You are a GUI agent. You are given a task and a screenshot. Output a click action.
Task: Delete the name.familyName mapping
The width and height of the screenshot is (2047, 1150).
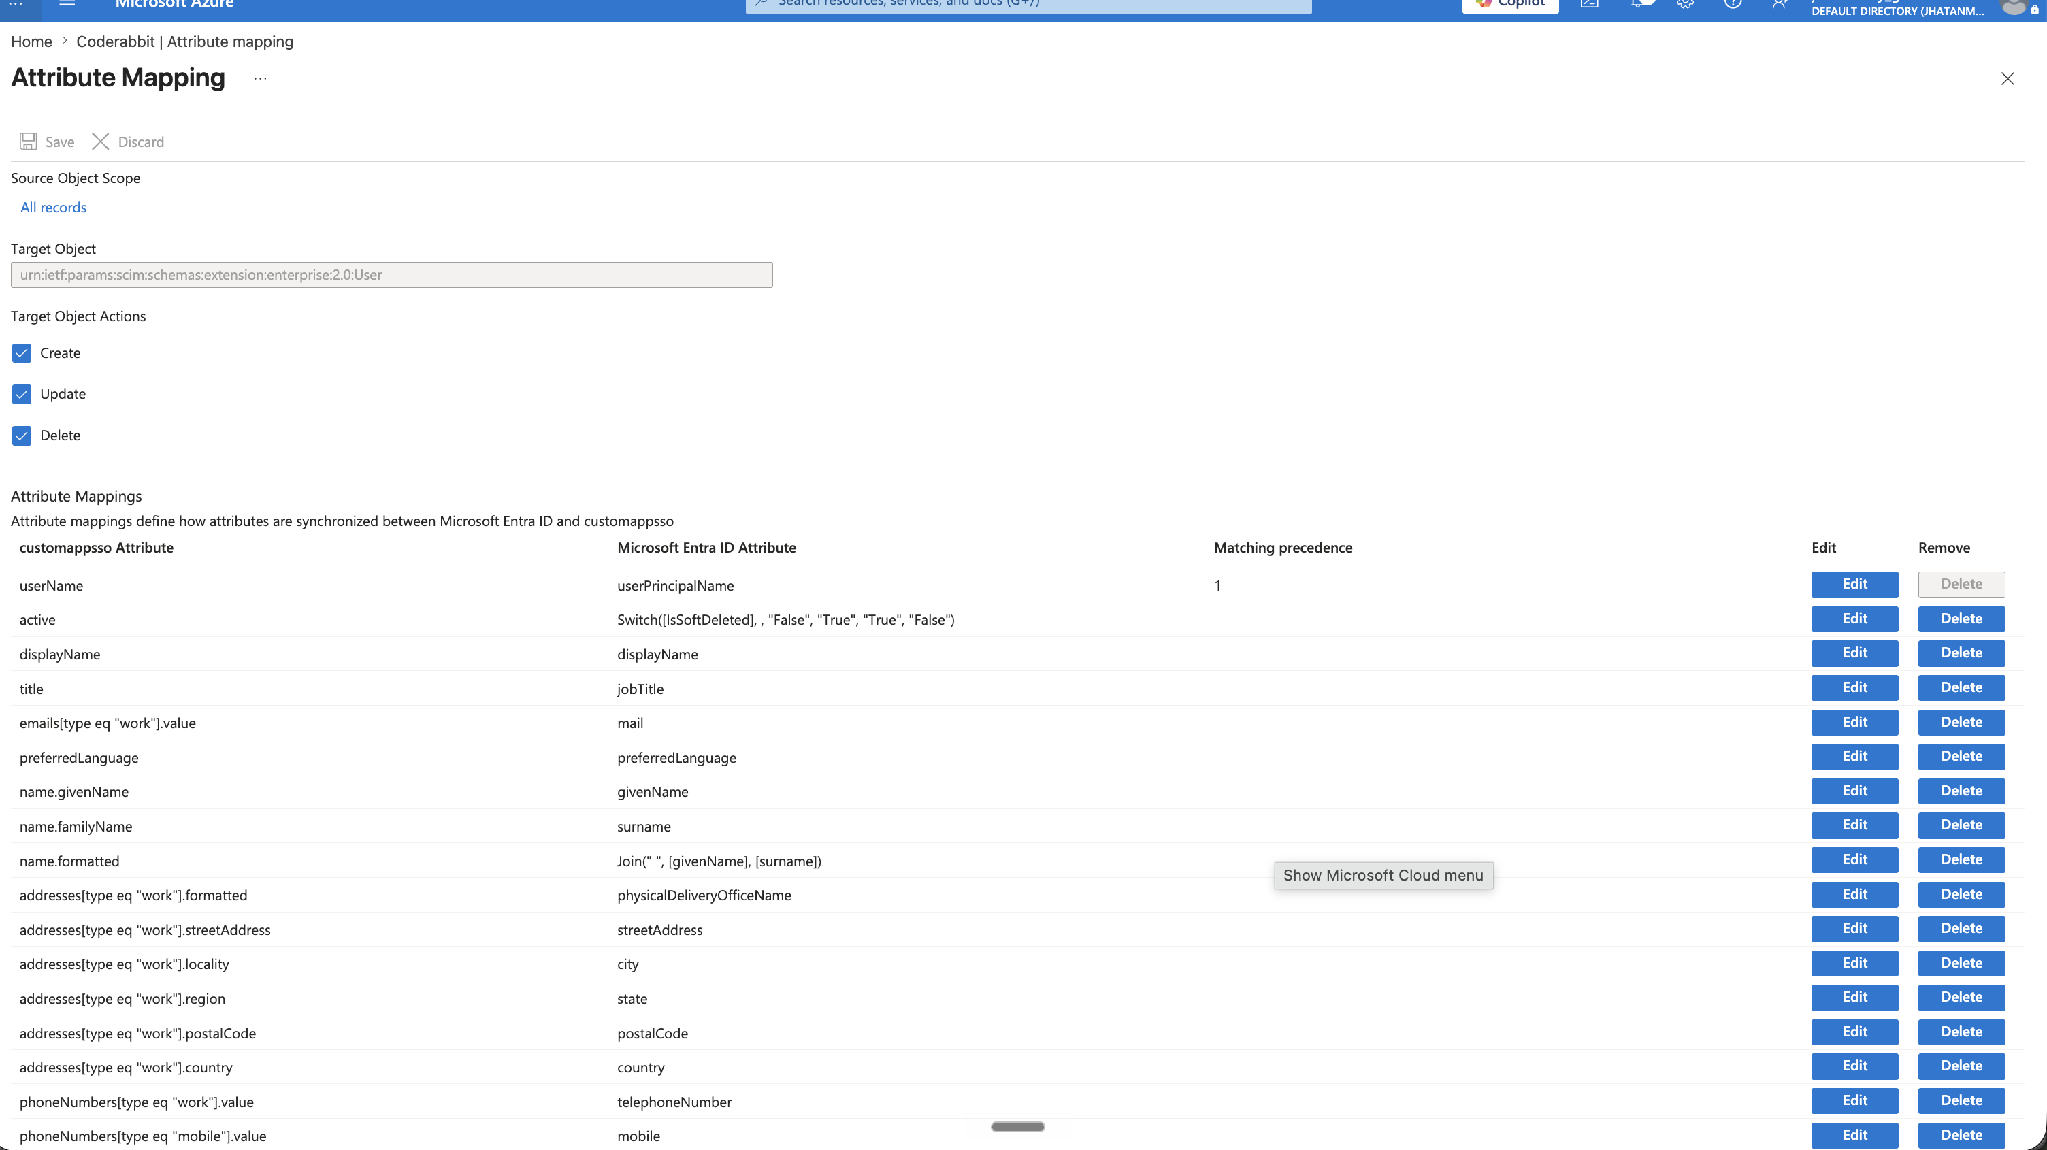(x=1961, y=825)
